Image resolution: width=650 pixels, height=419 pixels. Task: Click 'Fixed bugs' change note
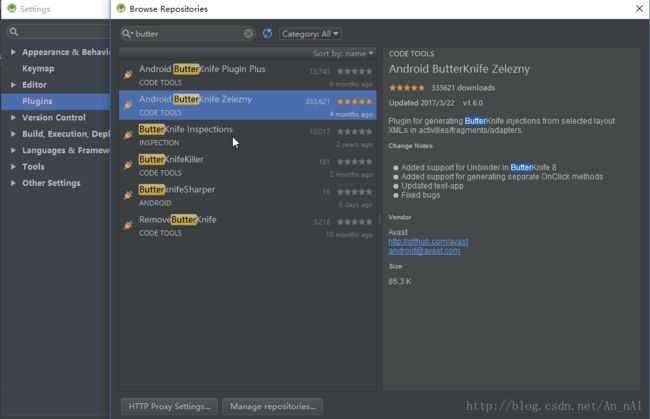point(421,195)
